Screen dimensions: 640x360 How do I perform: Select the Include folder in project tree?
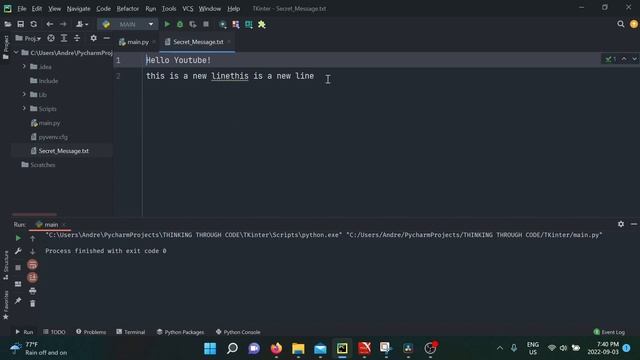tap(48, 81)
